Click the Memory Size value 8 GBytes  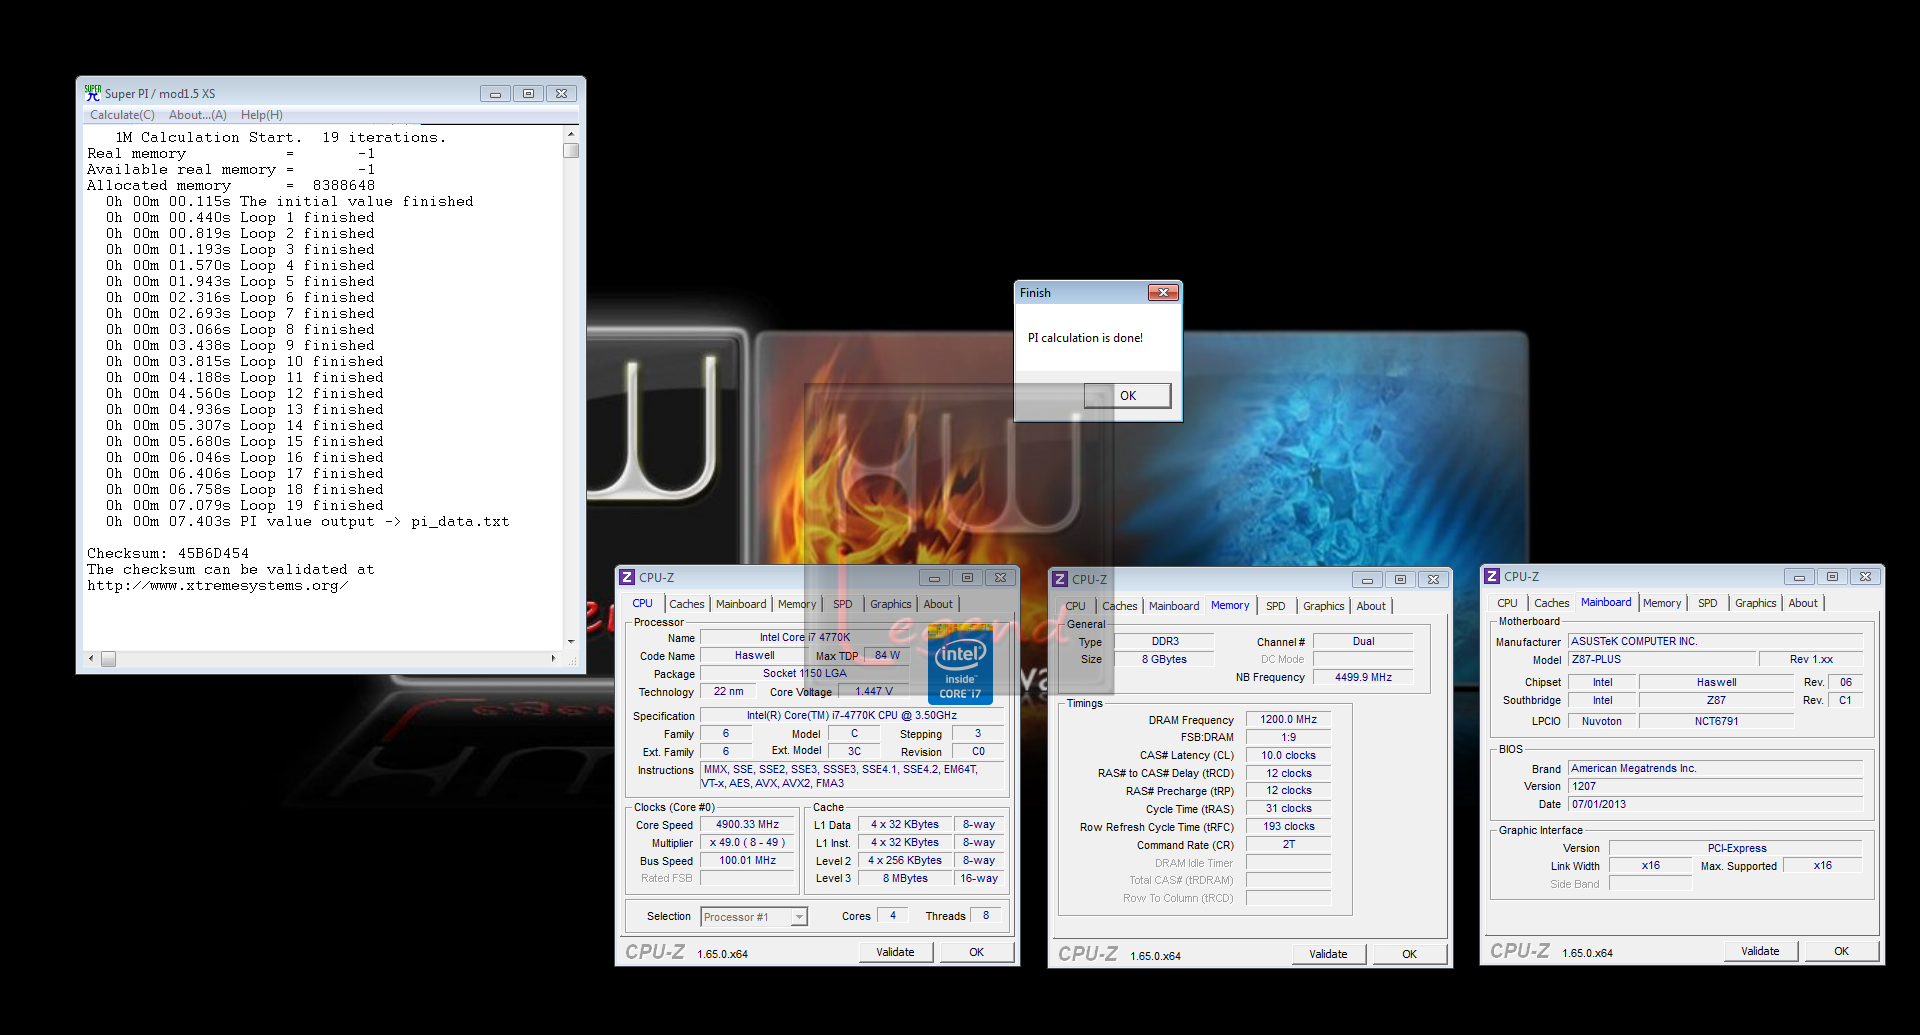pyautogui.click(x=1164, y=659)
